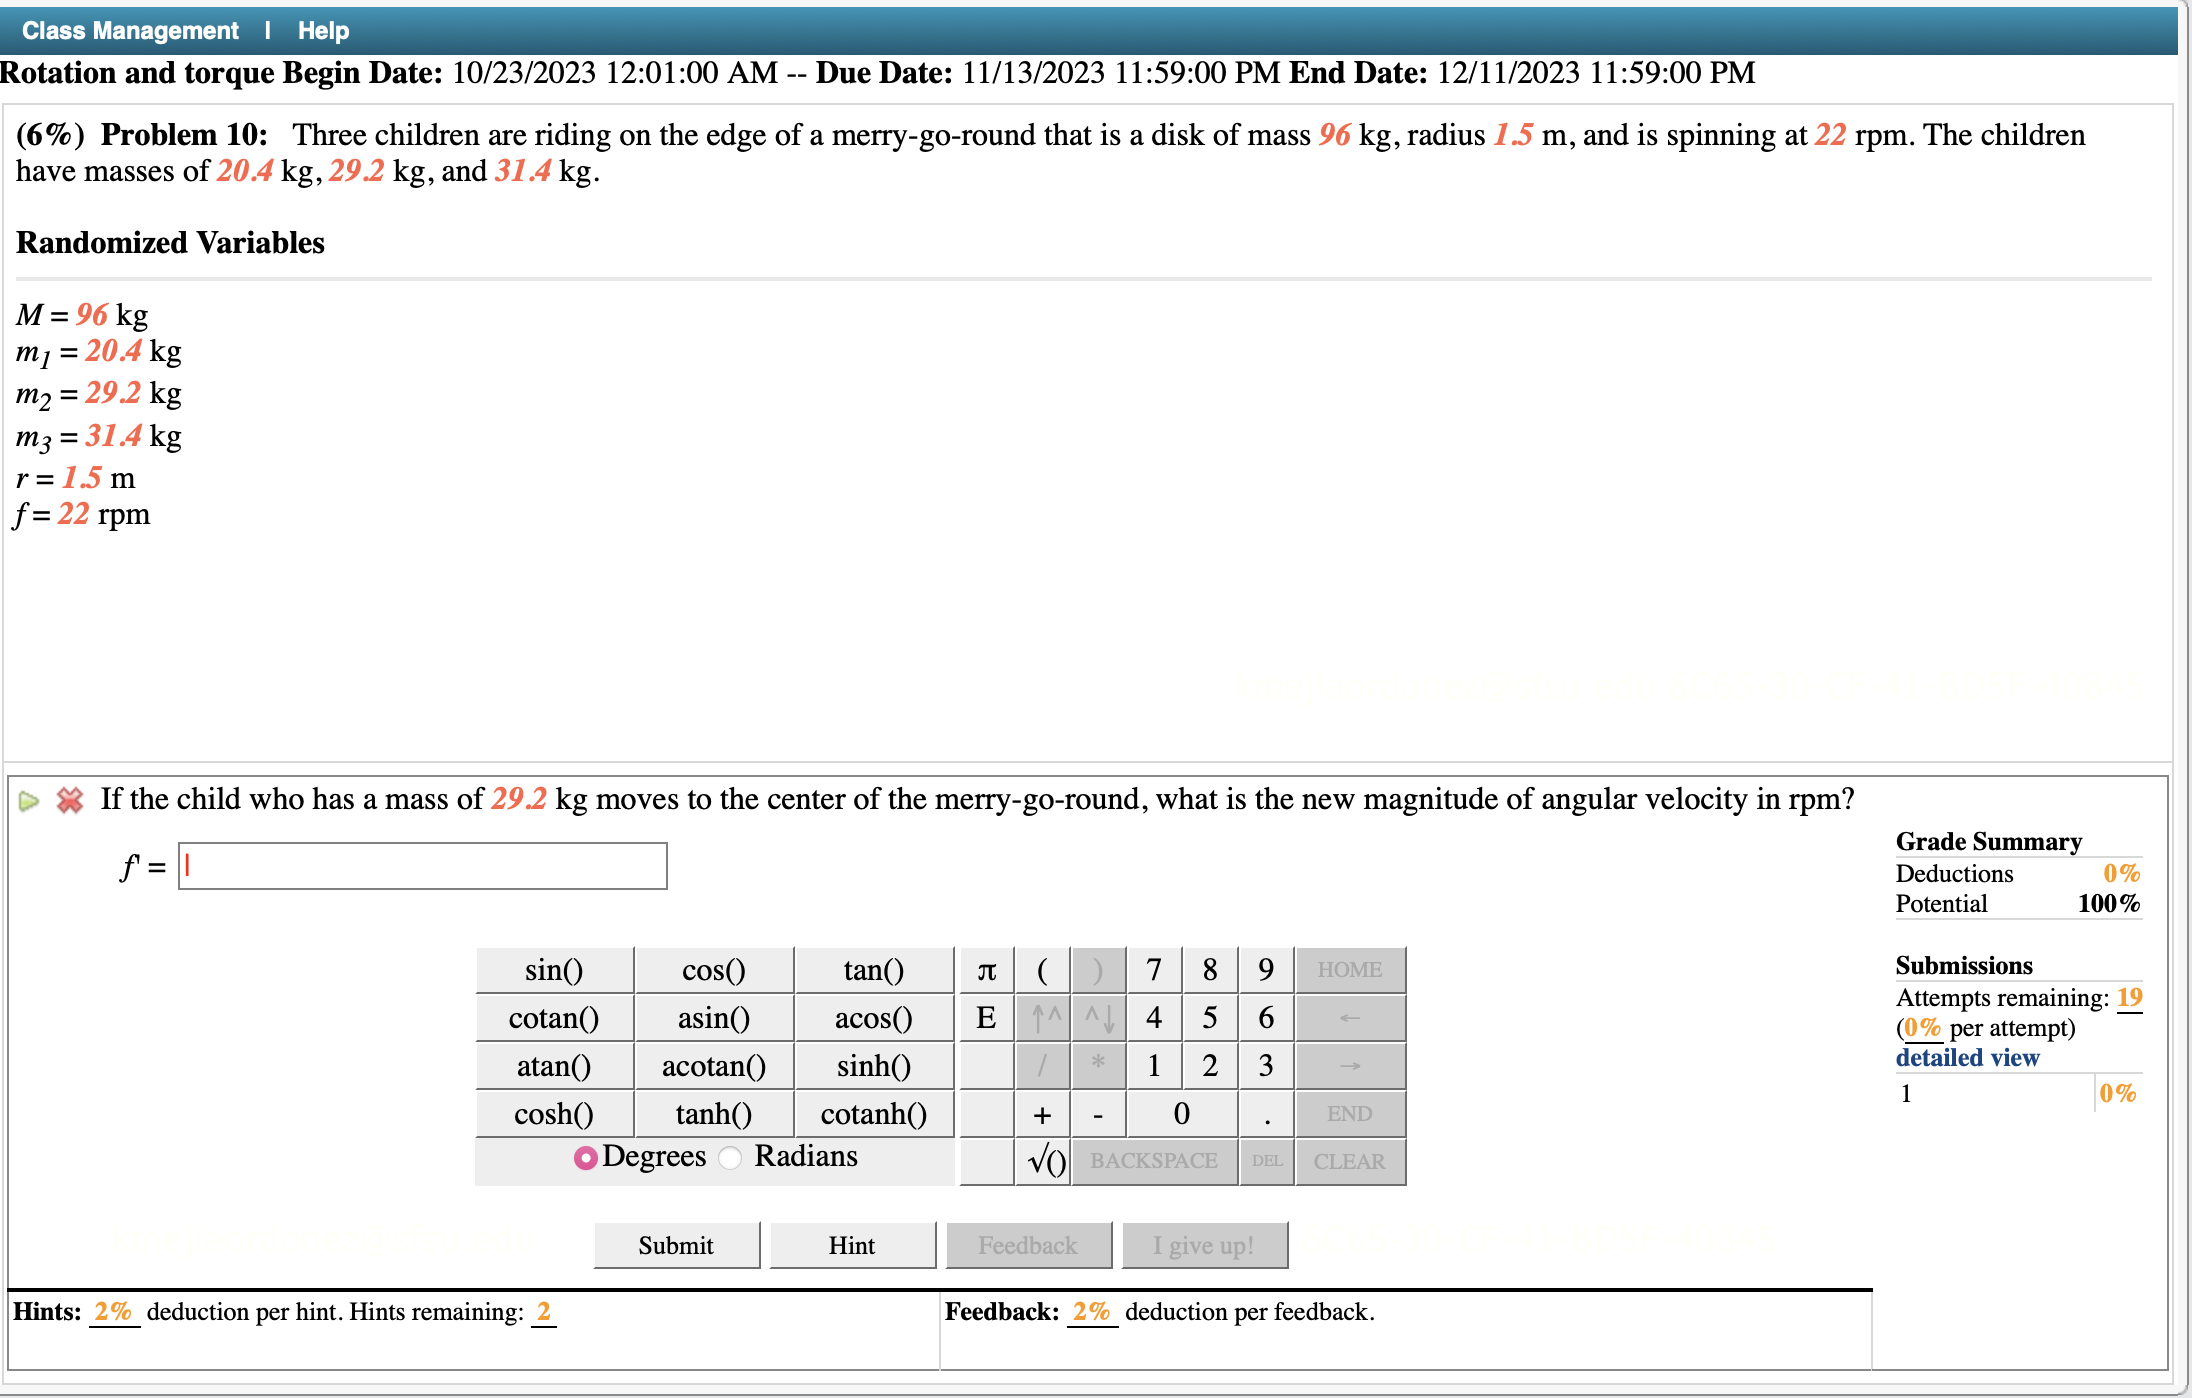Insert a square root with the √() key
The image size is (2192, 1398).
click(1043, 1160)
